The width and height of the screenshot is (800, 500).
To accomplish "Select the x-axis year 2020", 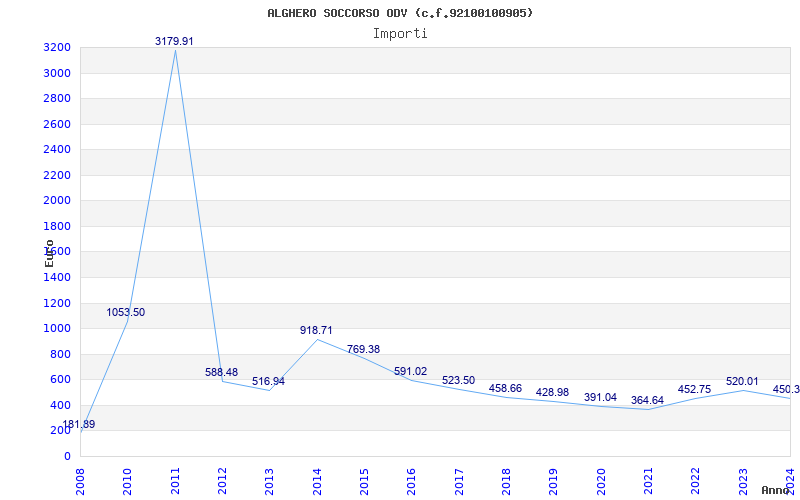I will click(x=601, y=482).
